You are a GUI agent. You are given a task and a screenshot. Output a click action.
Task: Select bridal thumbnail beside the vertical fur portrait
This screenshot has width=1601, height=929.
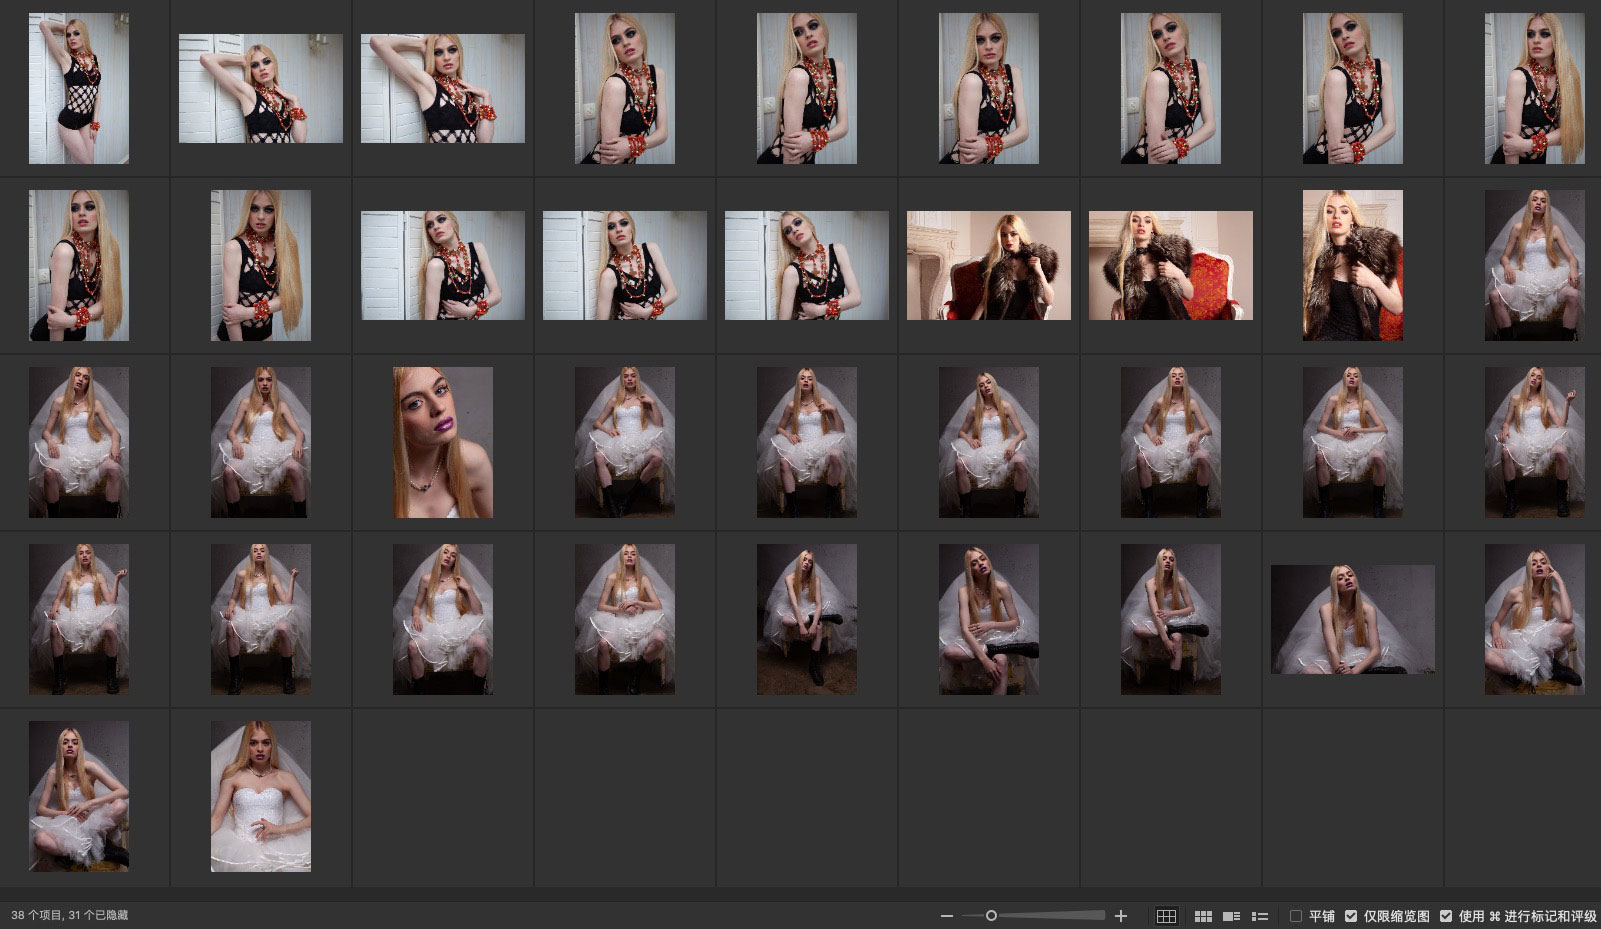coord(1534,265)
